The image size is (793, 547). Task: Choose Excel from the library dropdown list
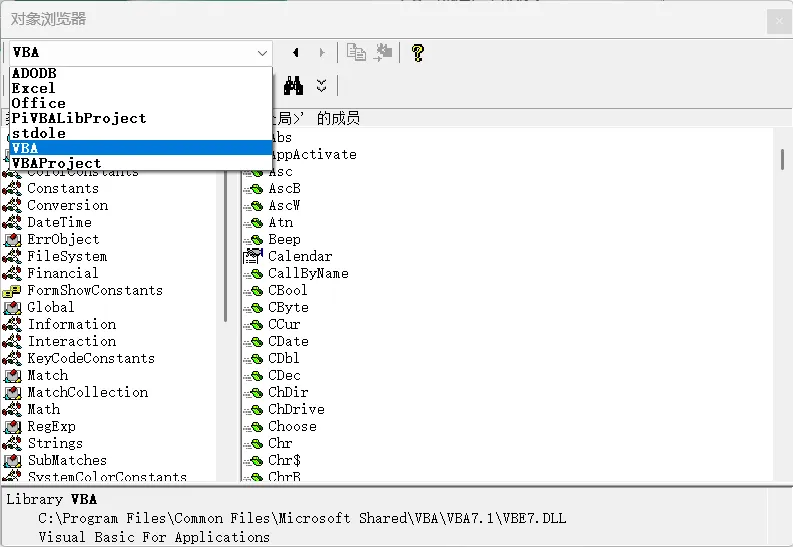(141, 88)
